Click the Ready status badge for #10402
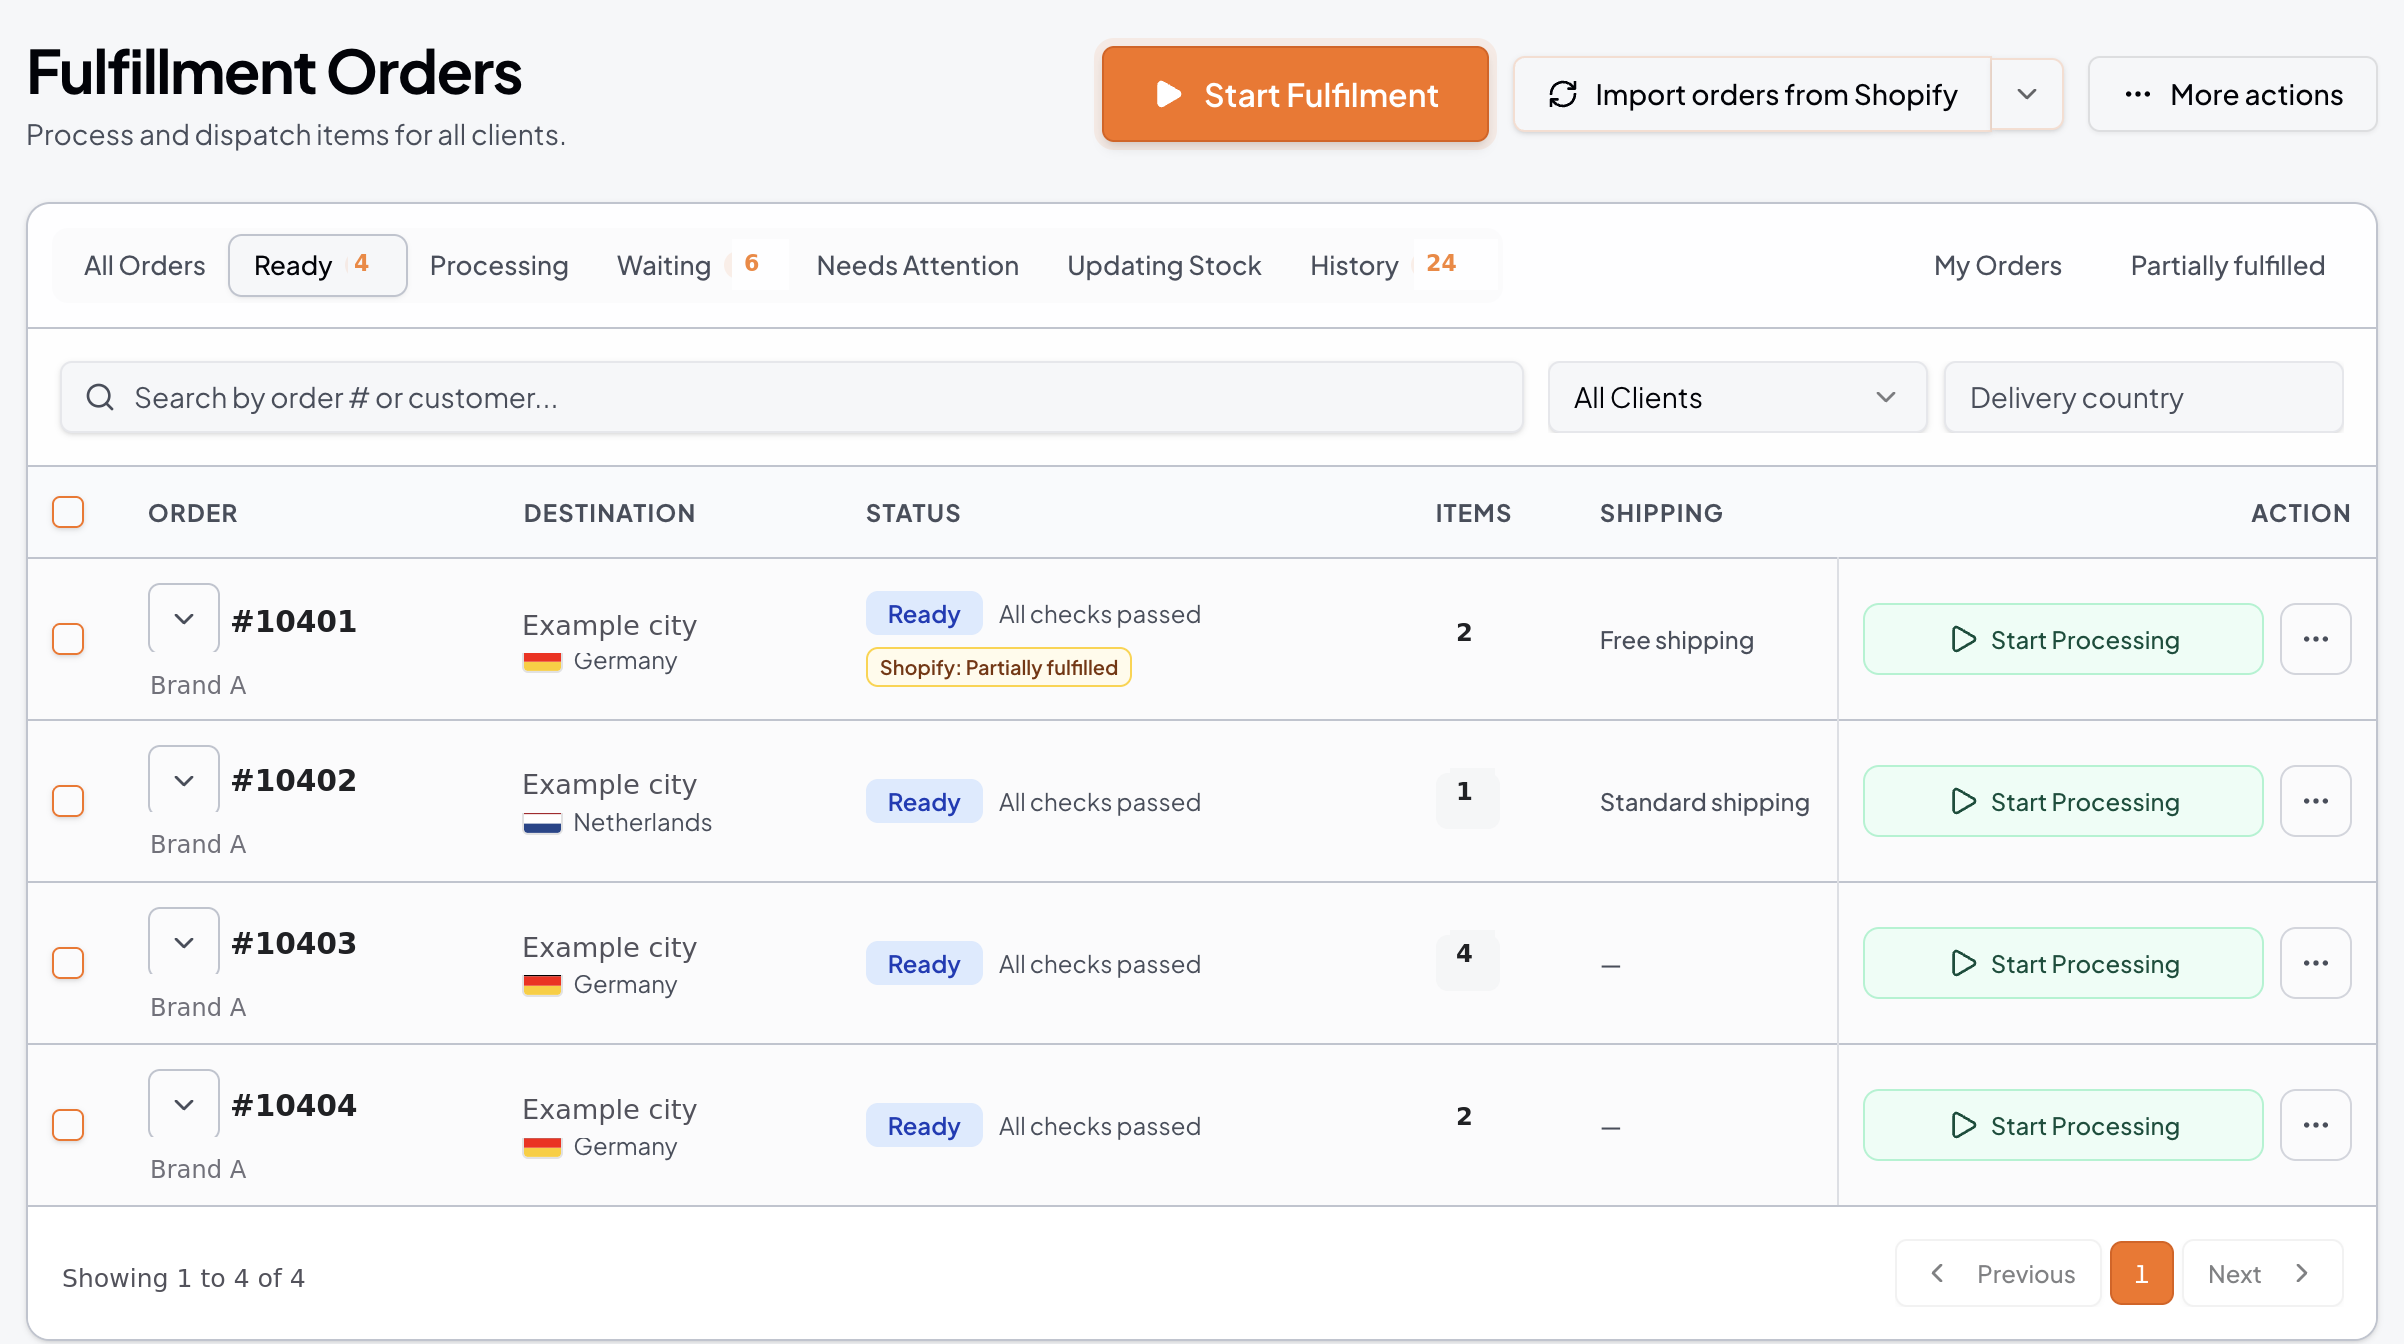The width and height of the screenshot is (2404, 1344). pos(924,801)
